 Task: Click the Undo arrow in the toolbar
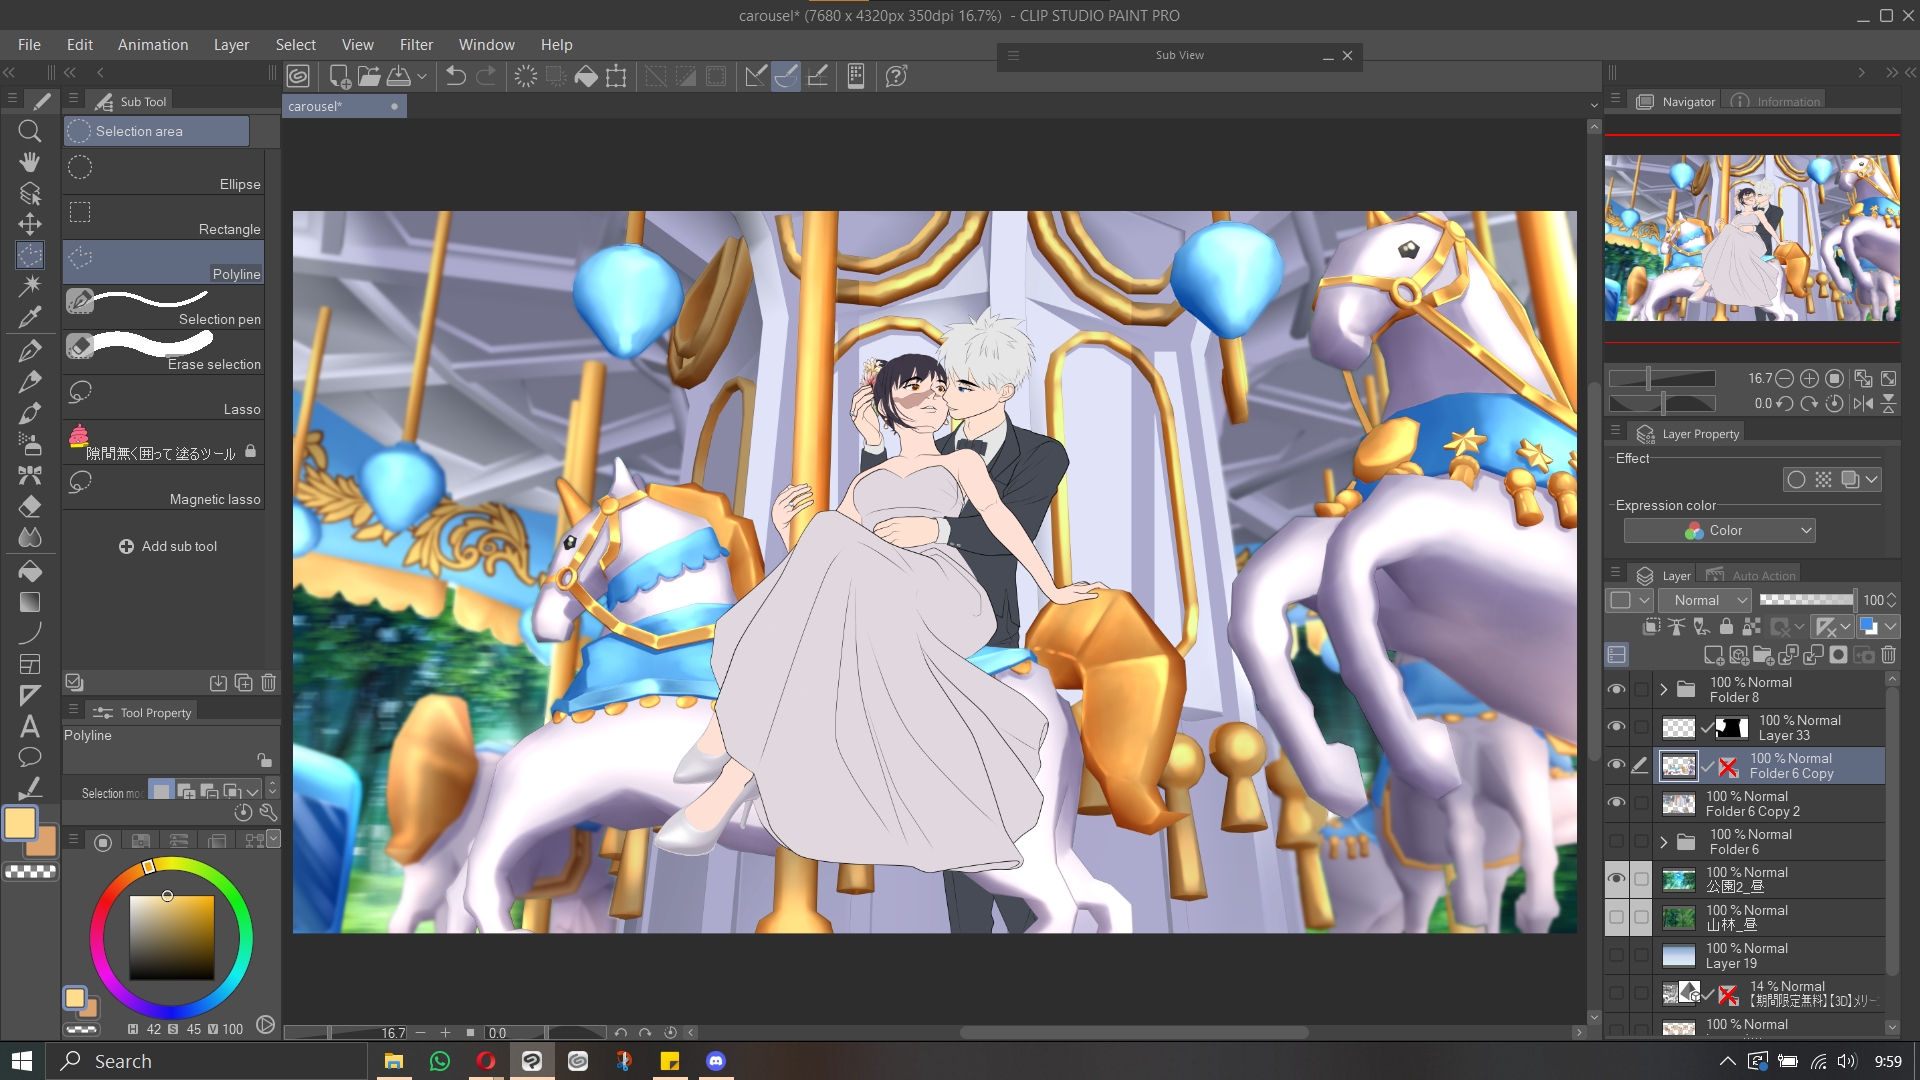tap(456, 76)
